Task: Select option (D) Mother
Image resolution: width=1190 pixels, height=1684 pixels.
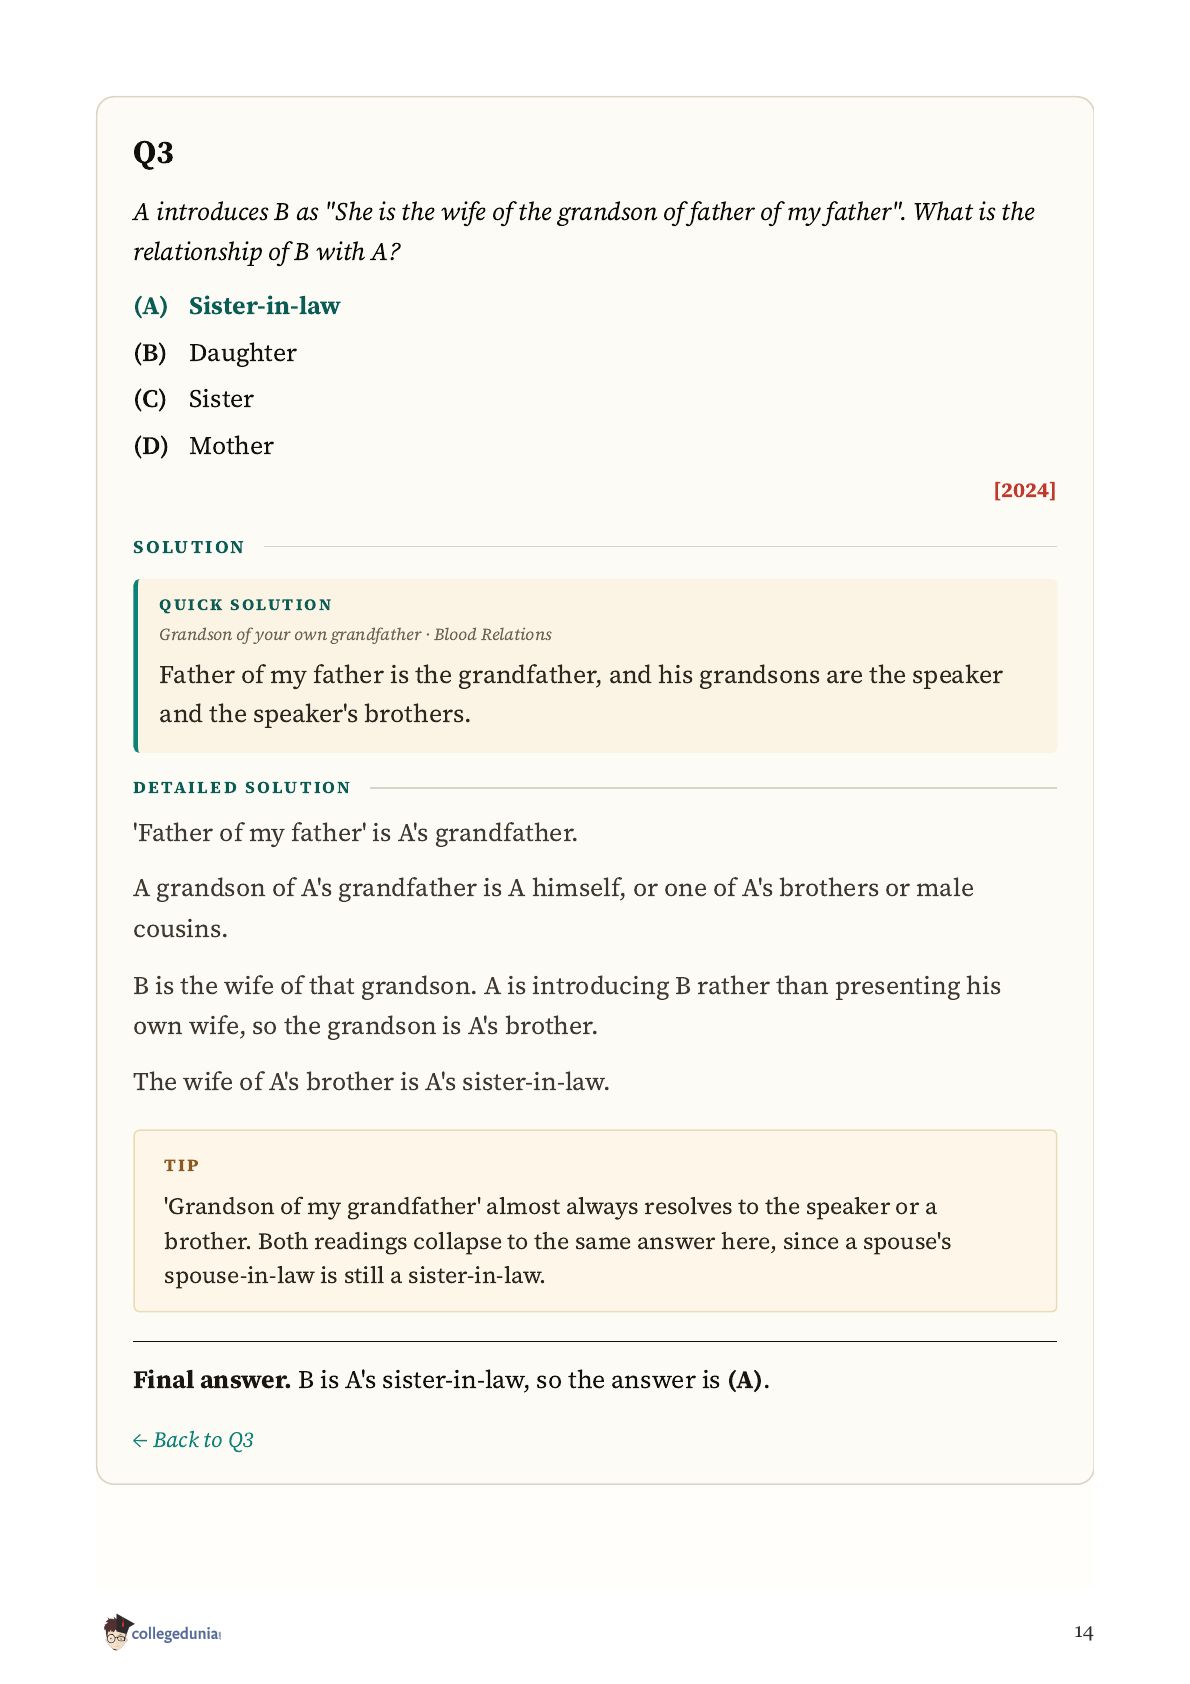Action: coord(204,446)
